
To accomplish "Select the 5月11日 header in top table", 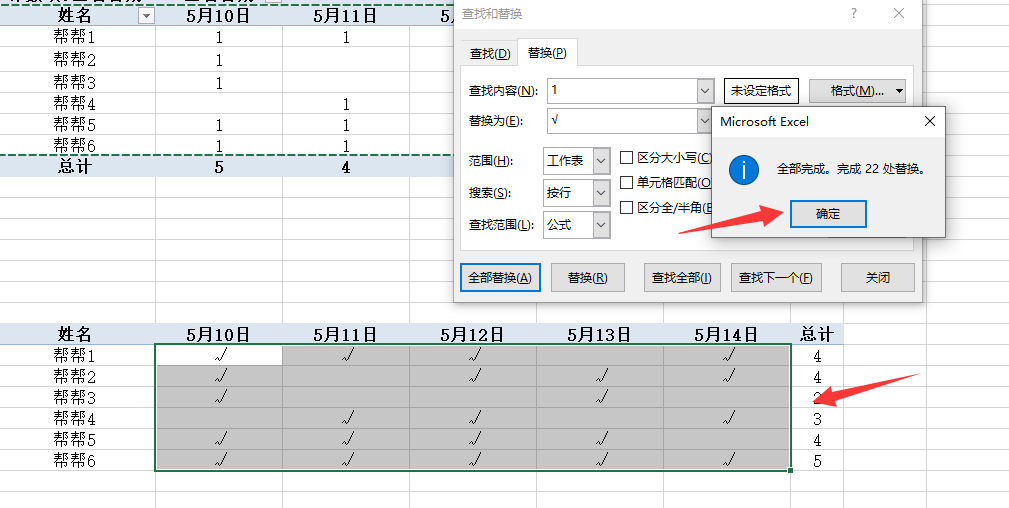I will click(346, 16).
